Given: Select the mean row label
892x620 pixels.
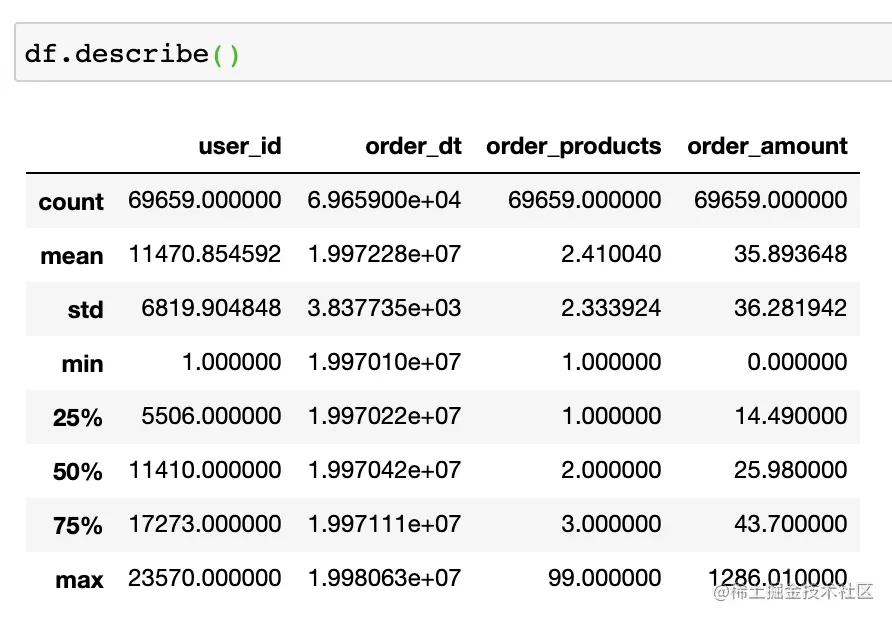Looking at the screenshot, I should [72, 256].
